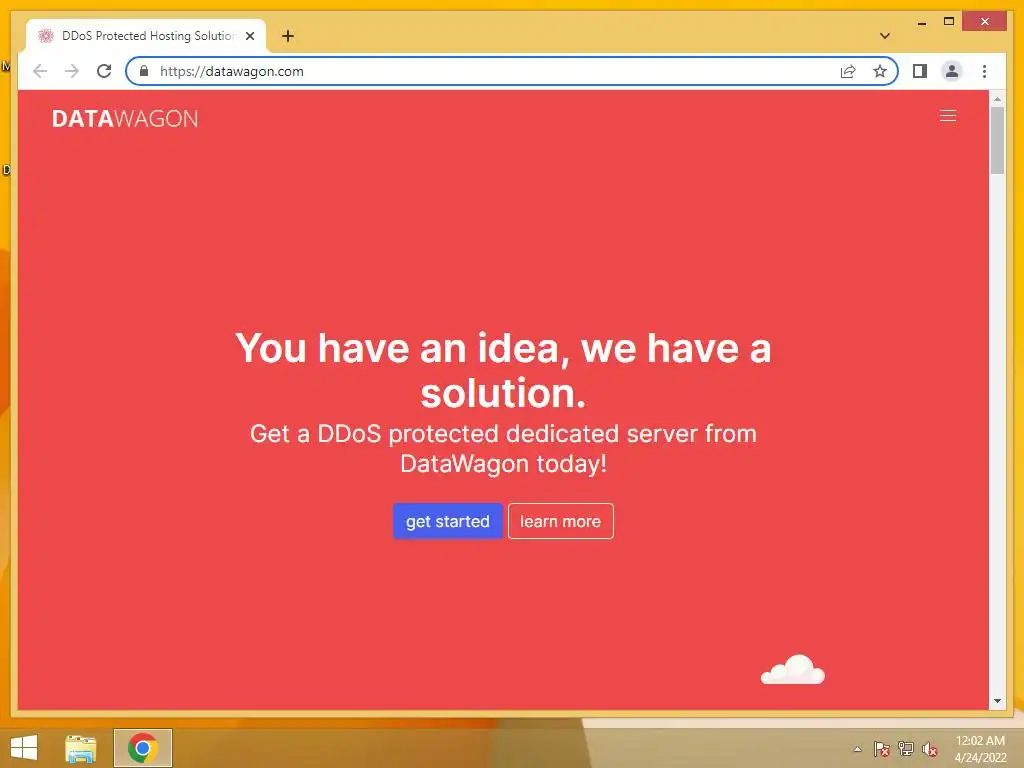Click the muted volume tray icon
The width and height of the screenshot is (1024, 768).
930,749
